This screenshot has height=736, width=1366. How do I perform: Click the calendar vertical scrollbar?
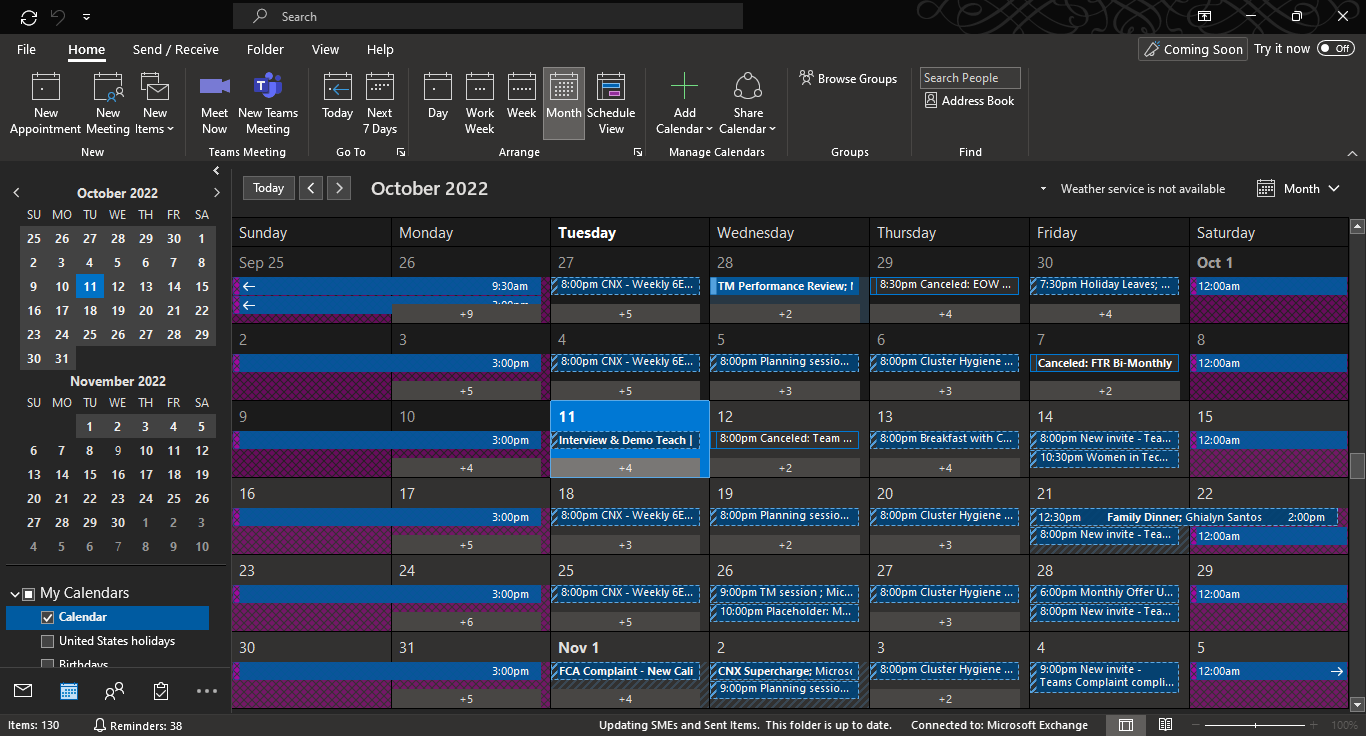(1357, 466)
